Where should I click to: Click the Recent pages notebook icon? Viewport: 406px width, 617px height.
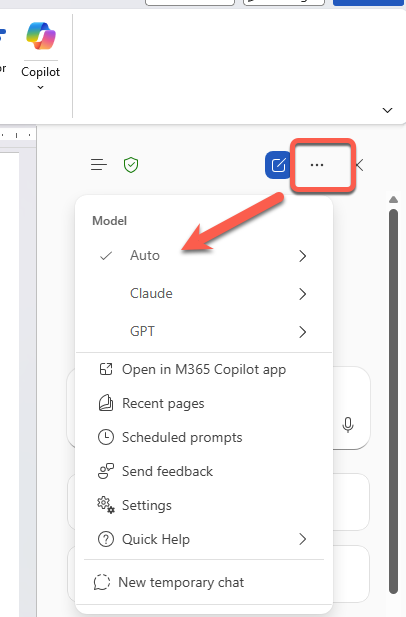click(105, 403)
